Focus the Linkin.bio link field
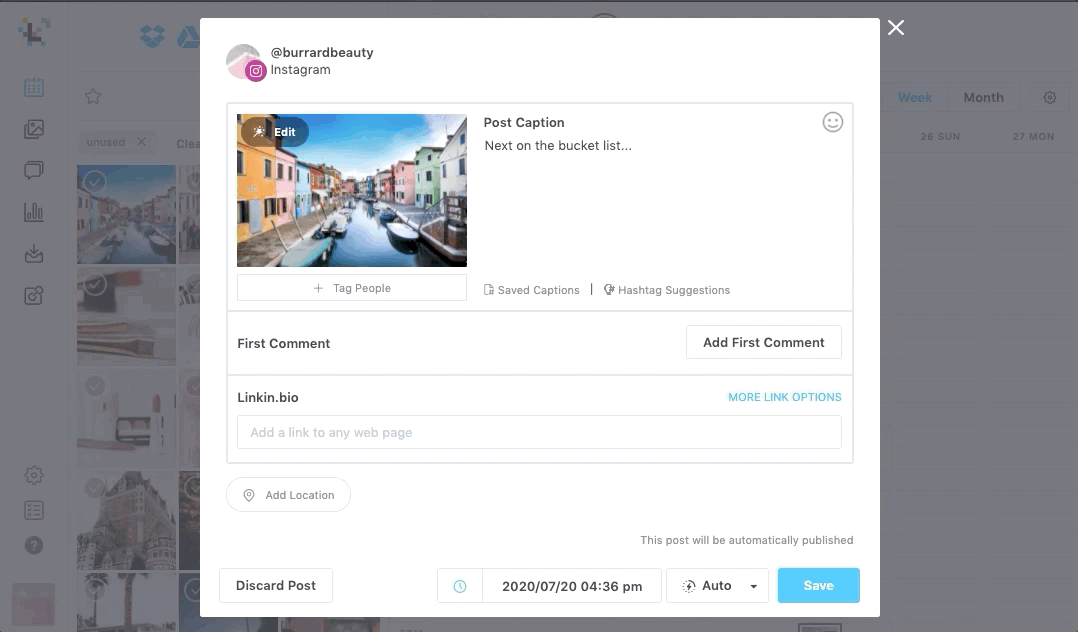 point(539,432)
